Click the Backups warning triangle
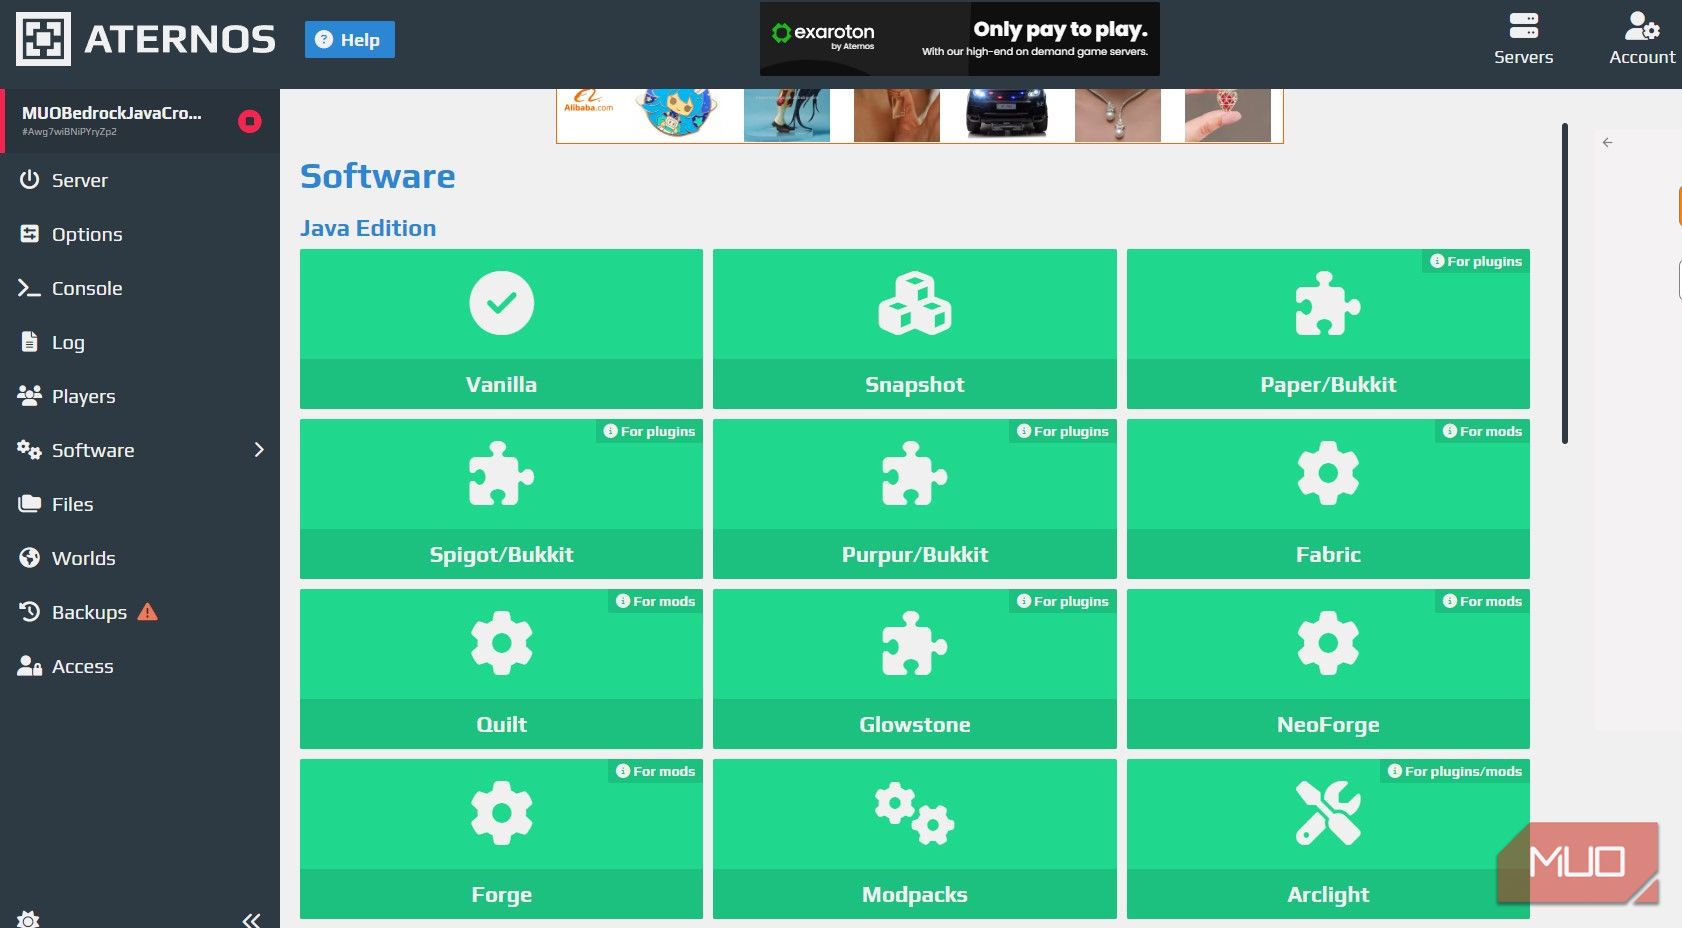This screenshot has height=928, width=1682. pos(148,612)
